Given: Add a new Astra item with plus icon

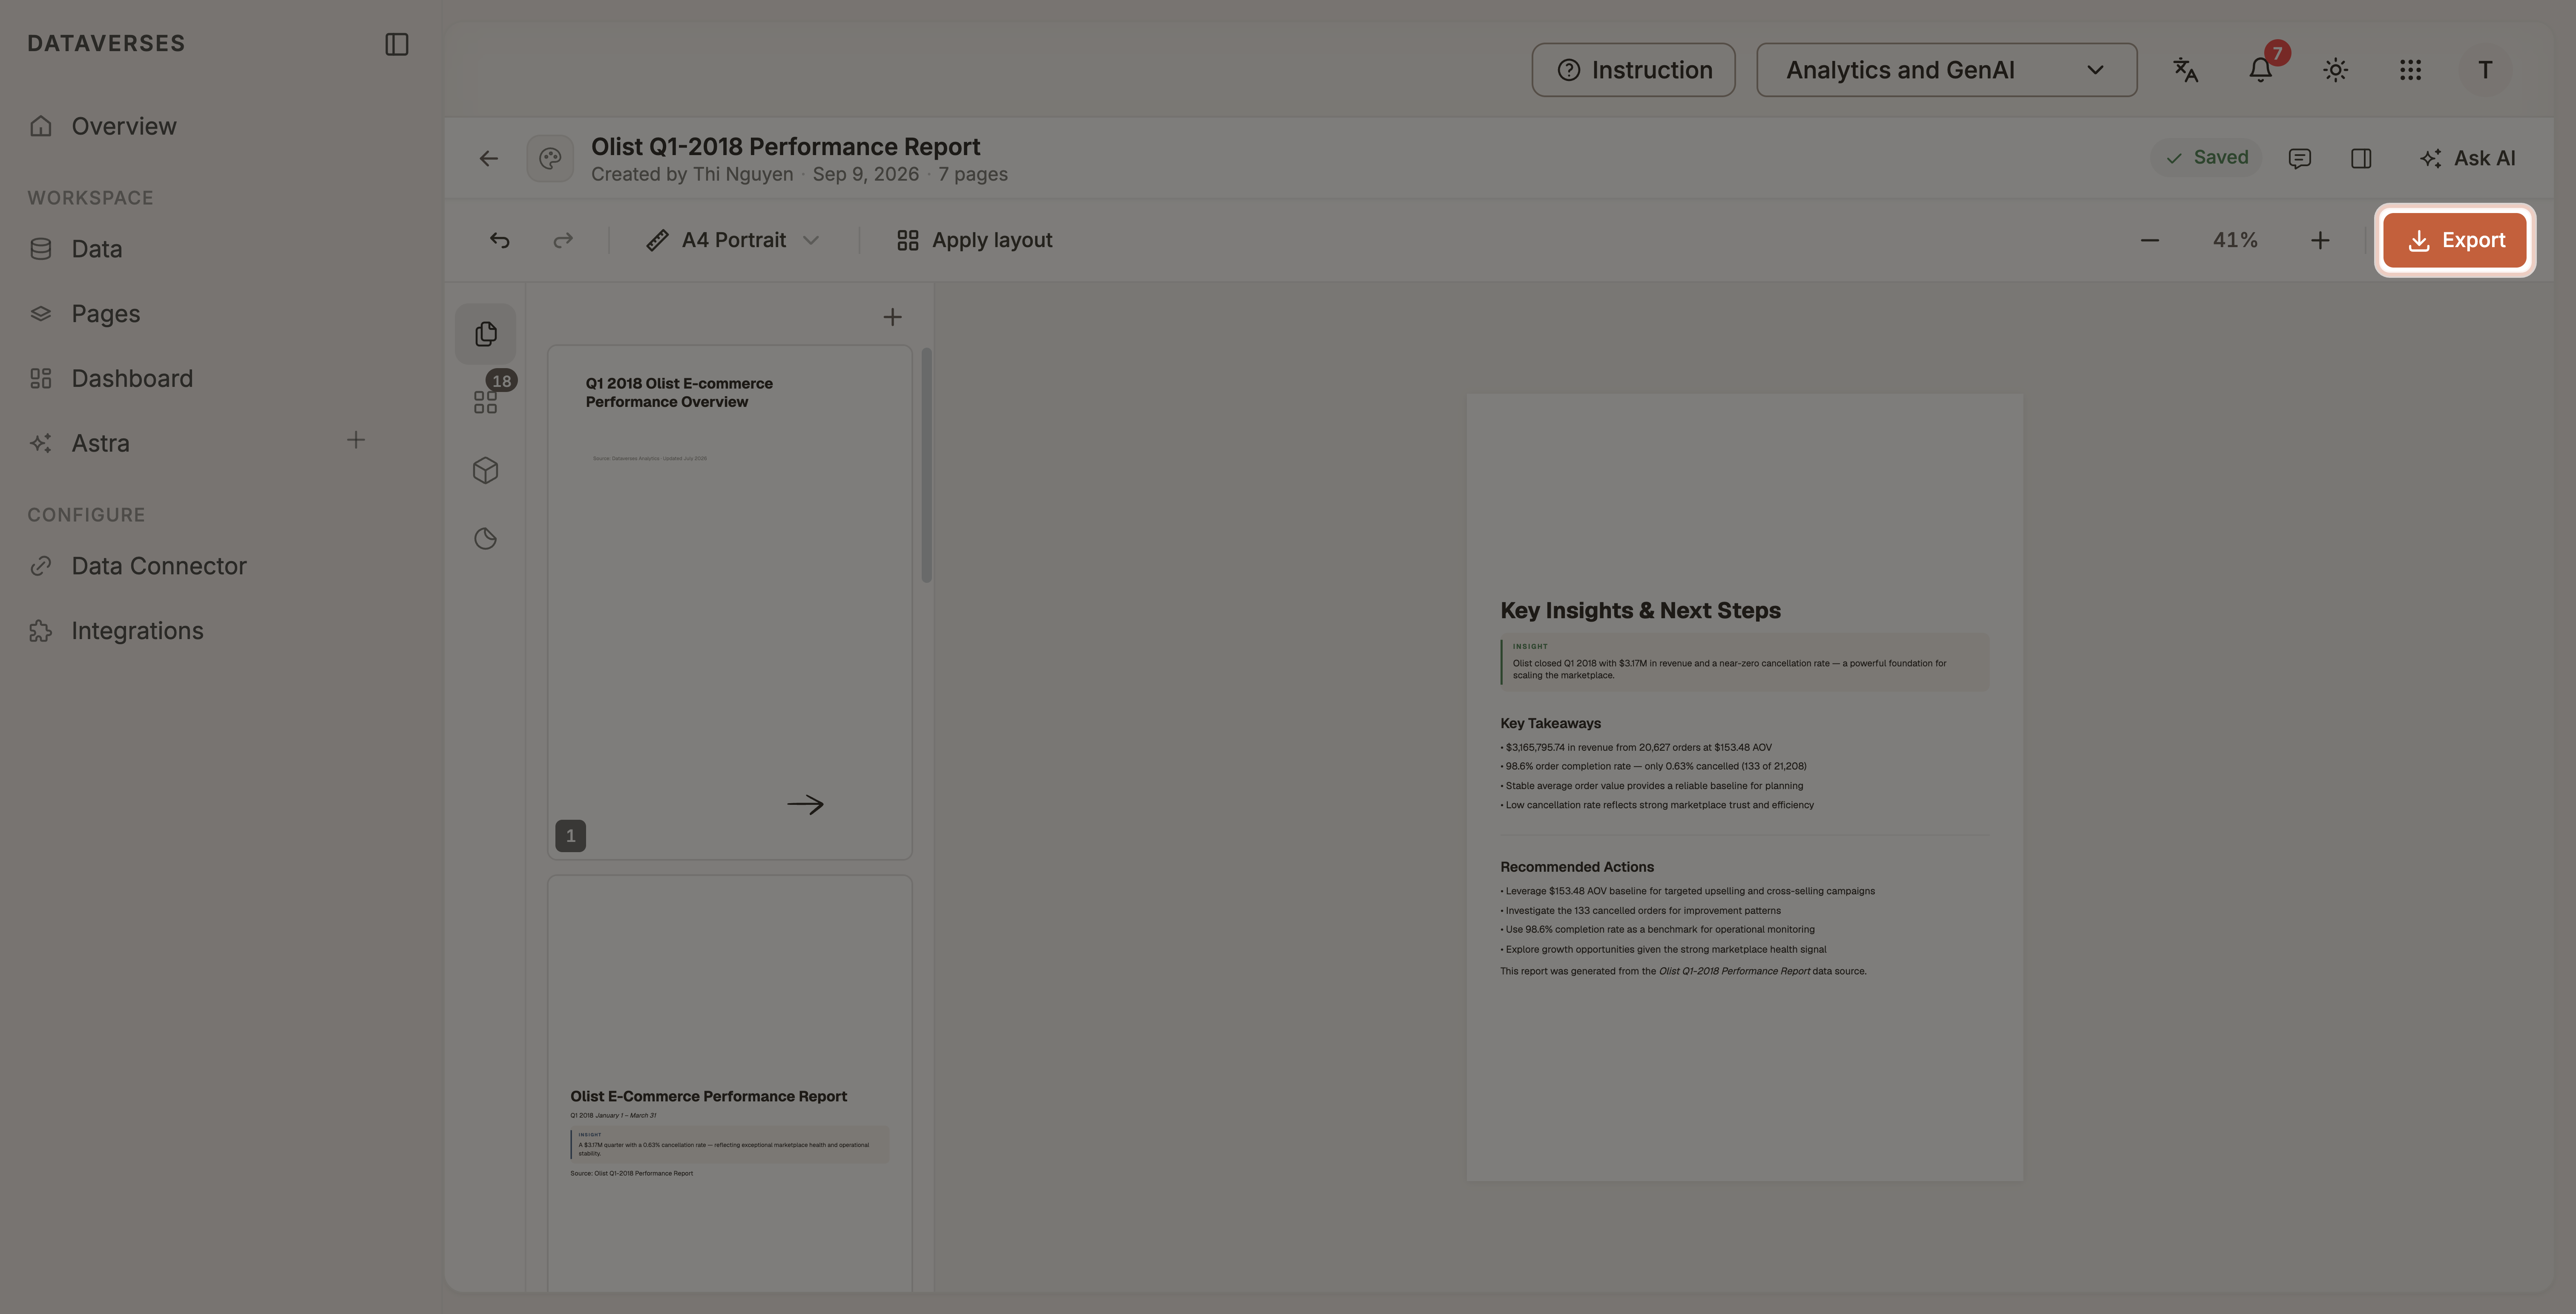Looking at the screenshot, I should [x=356, y=440].
